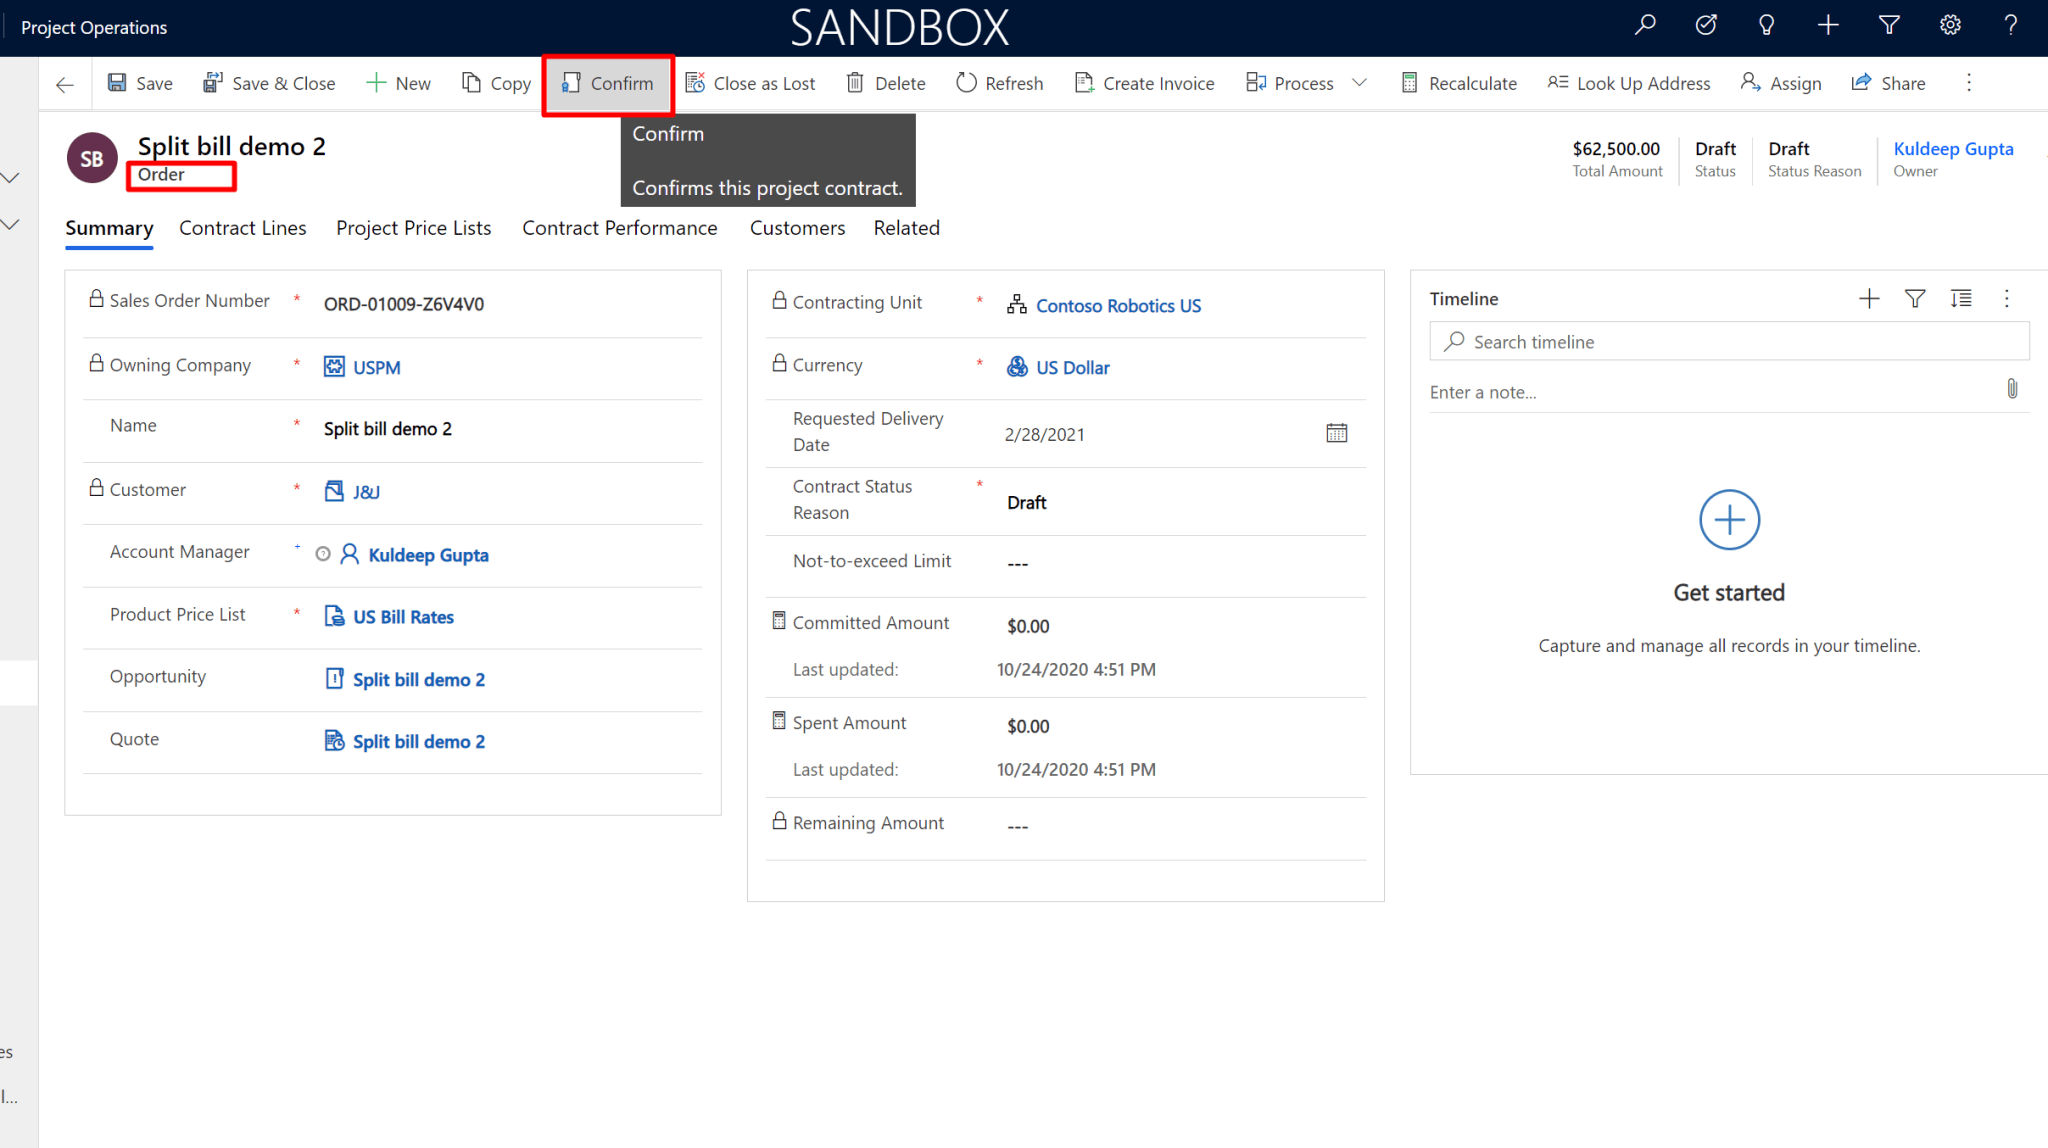
Task: Assign the record to another user
Action: [1780, 83]
